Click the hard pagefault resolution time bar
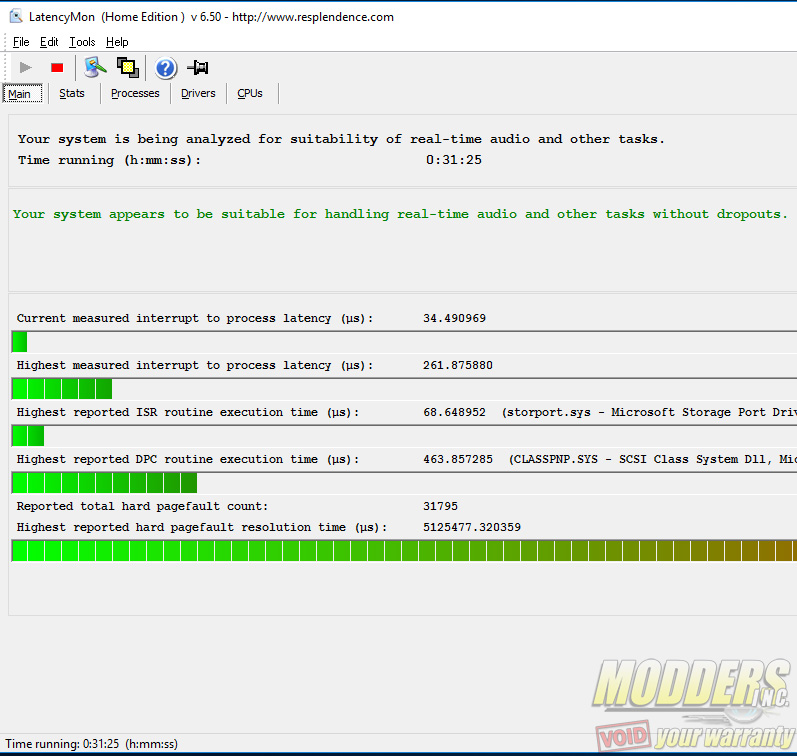Image resolution: width=797 pixels, height=756 pixels. 404,551
